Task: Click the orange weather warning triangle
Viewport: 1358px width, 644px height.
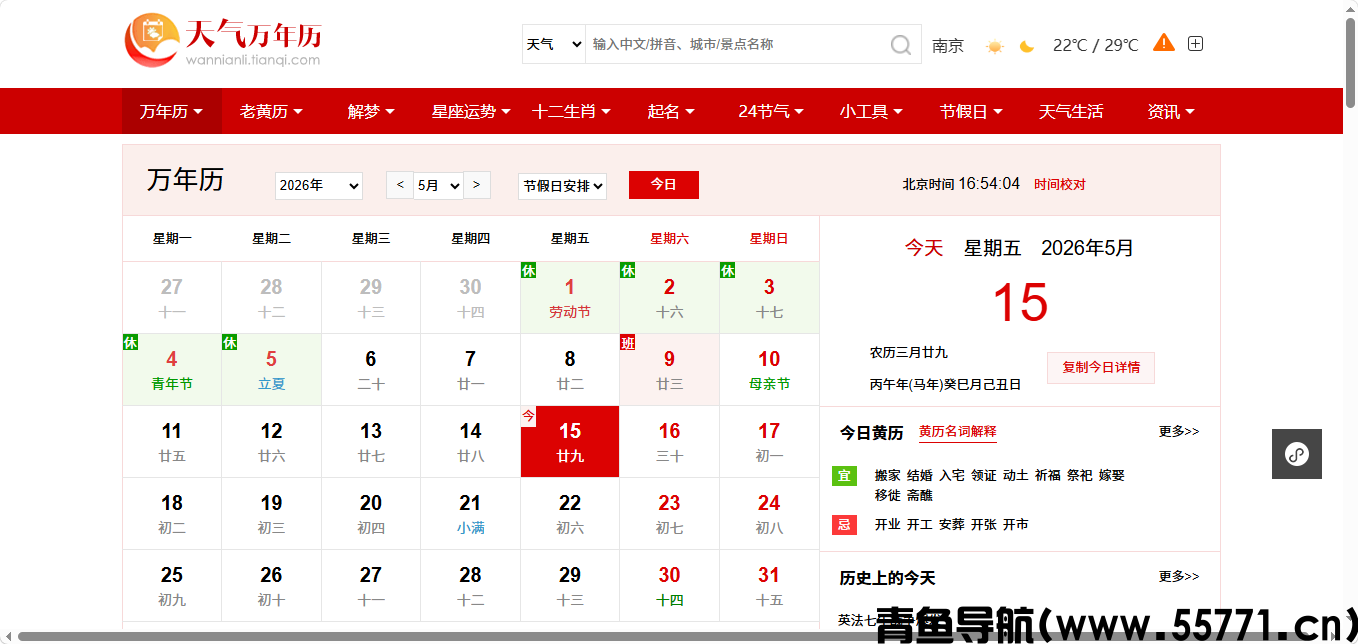Action: click(x=1164, y=42)
